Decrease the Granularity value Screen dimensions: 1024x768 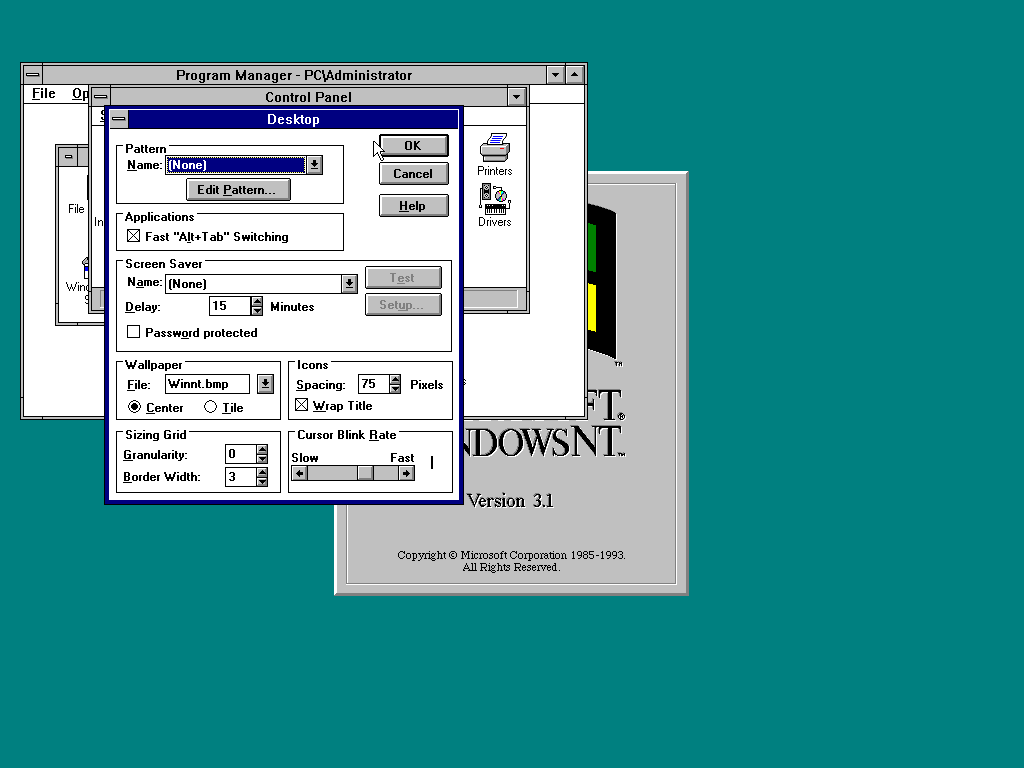262,458
